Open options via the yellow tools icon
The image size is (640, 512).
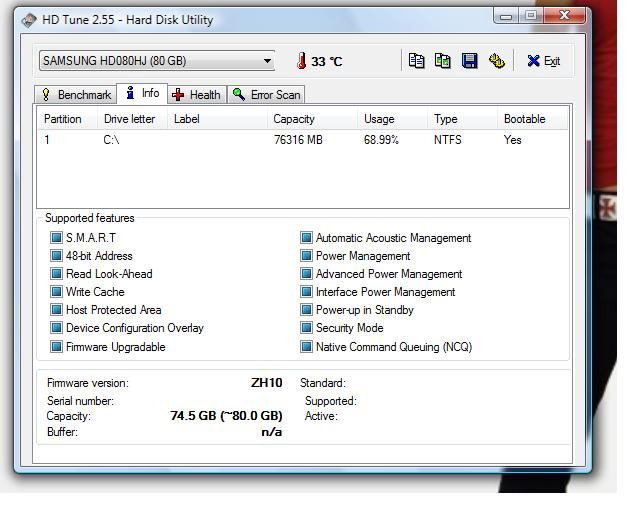point(496,61)
